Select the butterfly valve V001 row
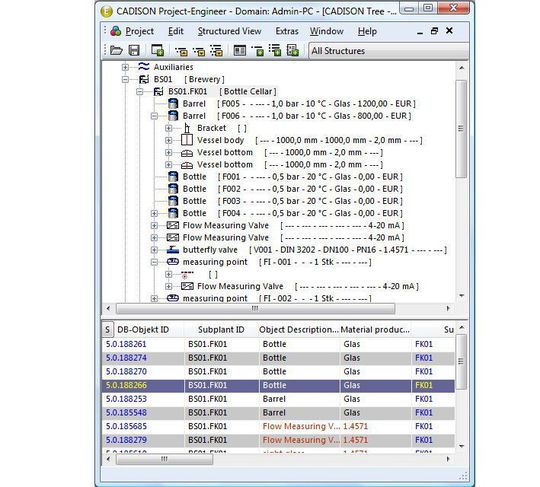 click(x=314, y=250)
